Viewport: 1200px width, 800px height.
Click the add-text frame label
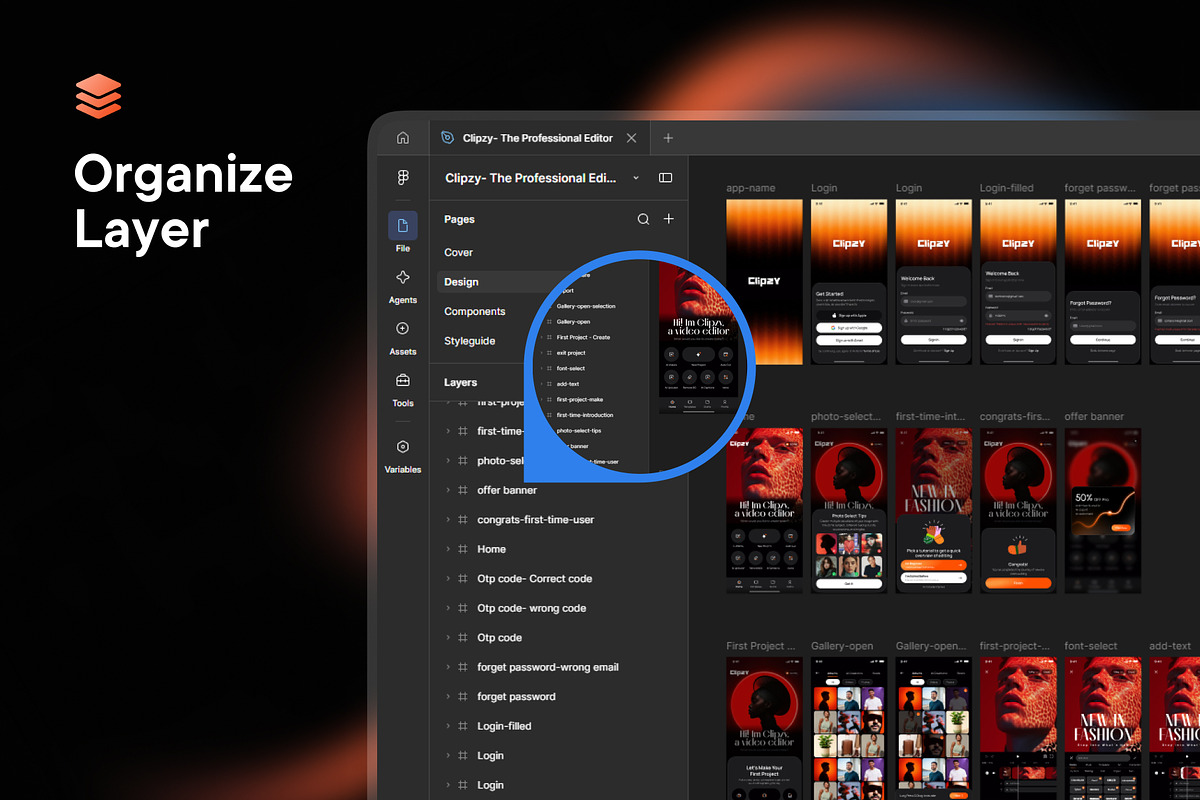click(1170, 646)
